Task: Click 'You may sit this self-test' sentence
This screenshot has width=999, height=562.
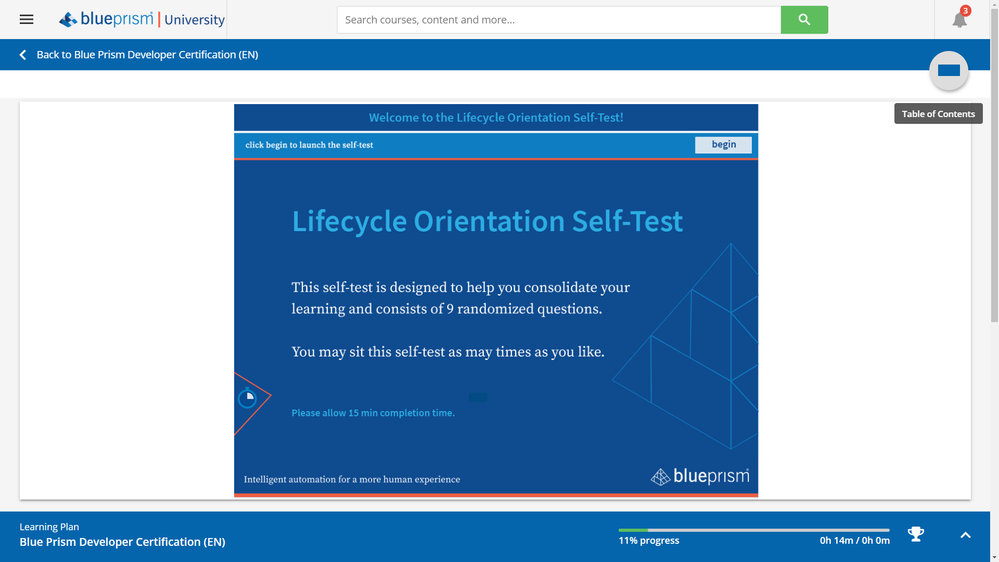Action: click(448, 352)
